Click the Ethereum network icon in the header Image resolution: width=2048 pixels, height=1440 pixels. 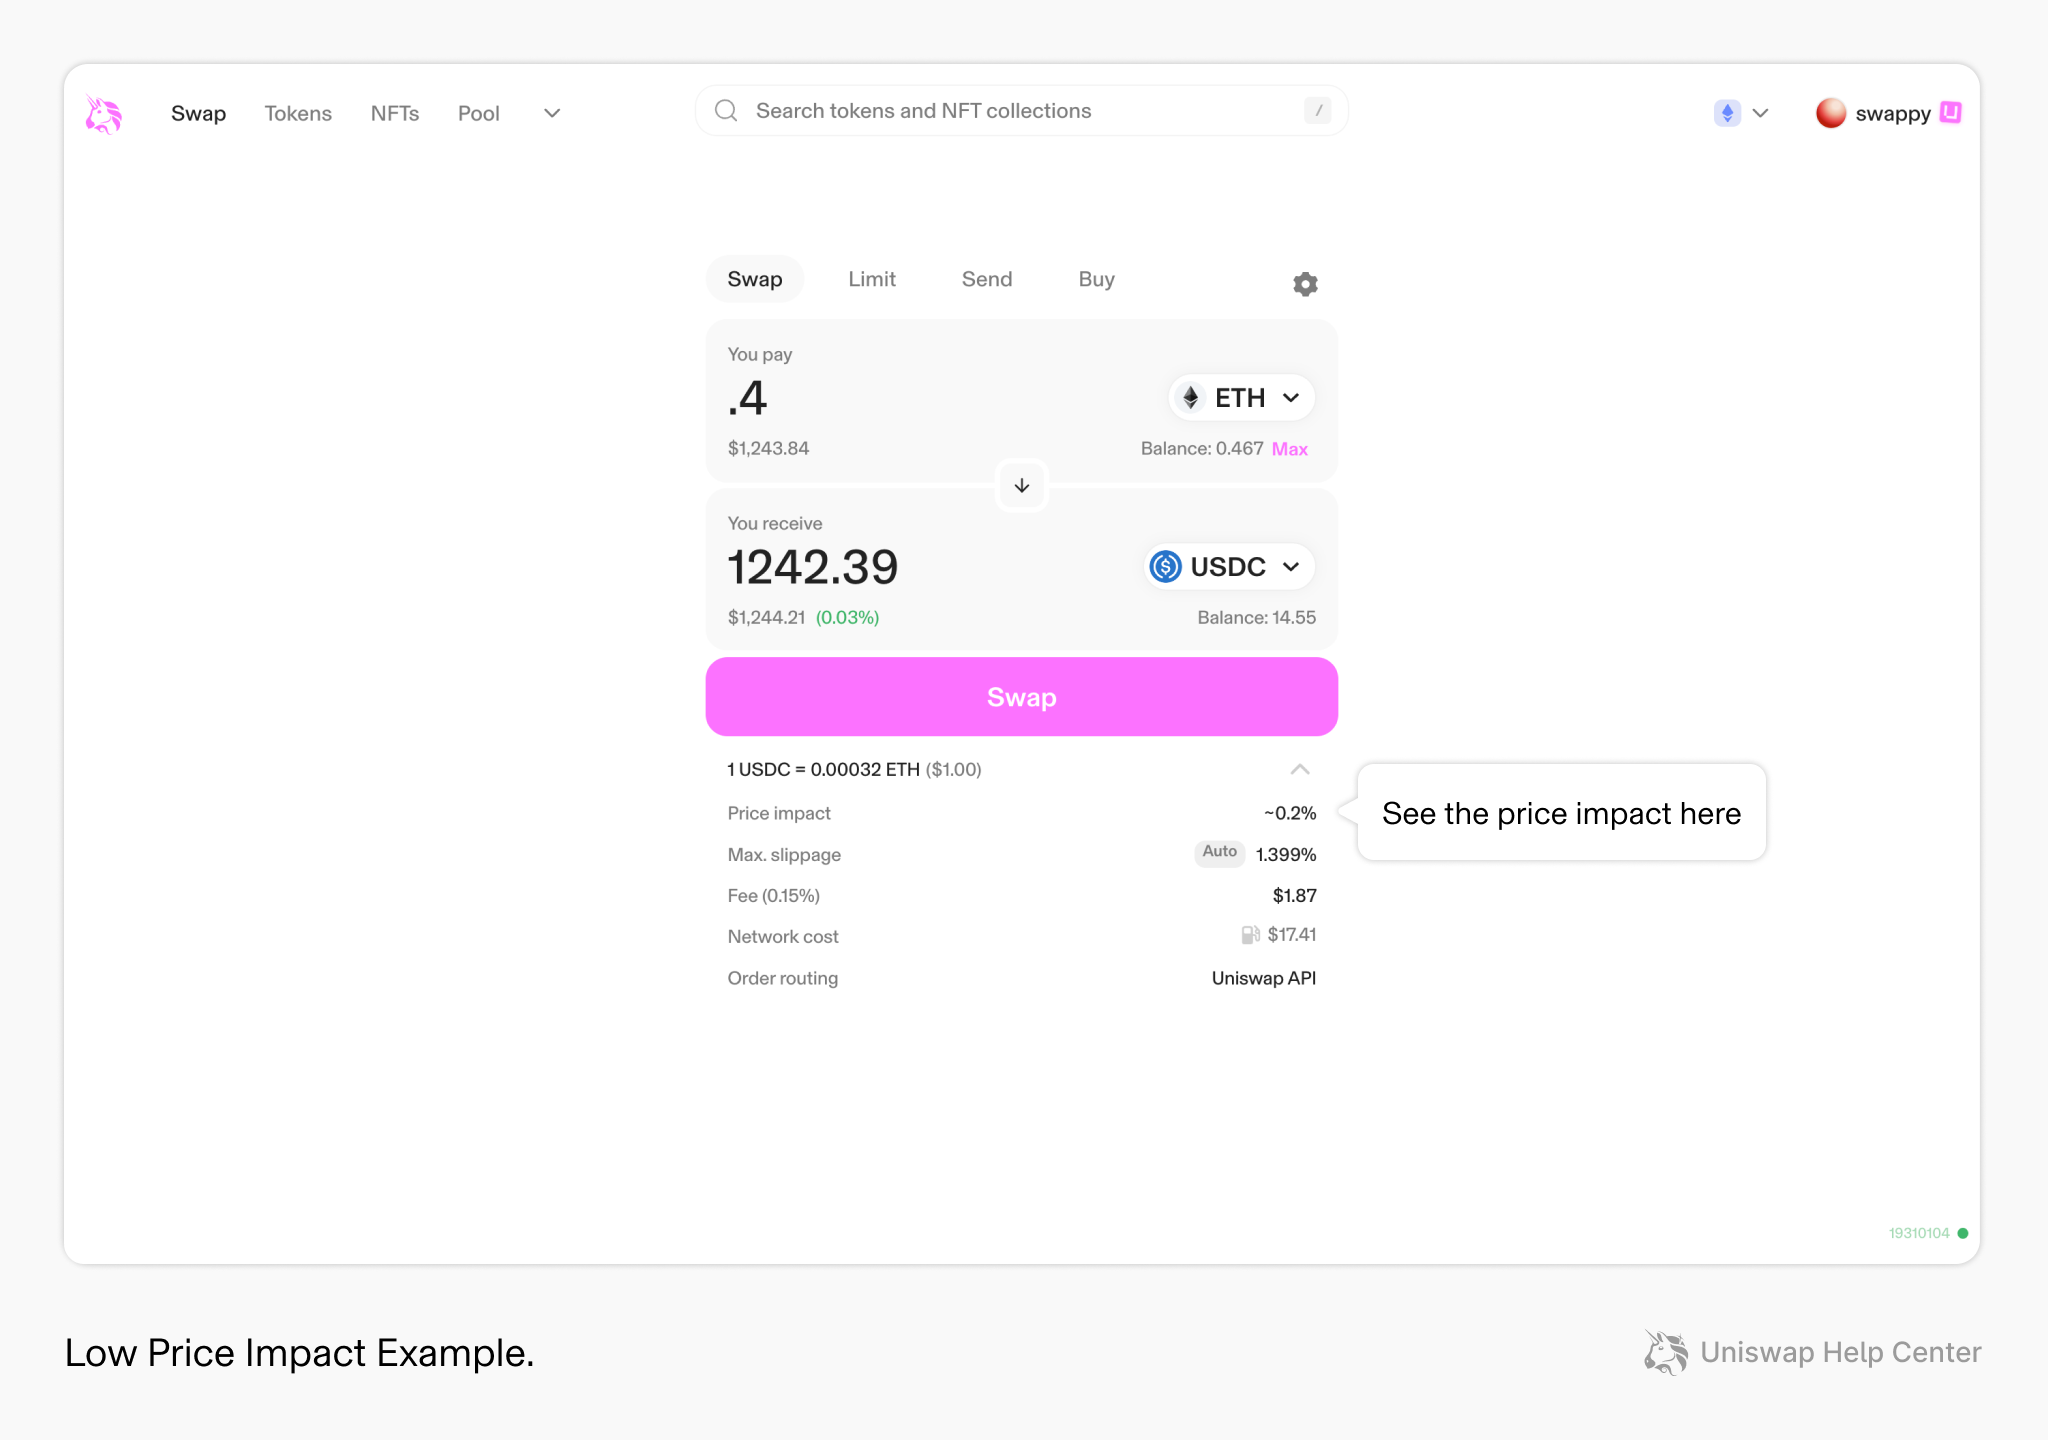pos(1726,113)
